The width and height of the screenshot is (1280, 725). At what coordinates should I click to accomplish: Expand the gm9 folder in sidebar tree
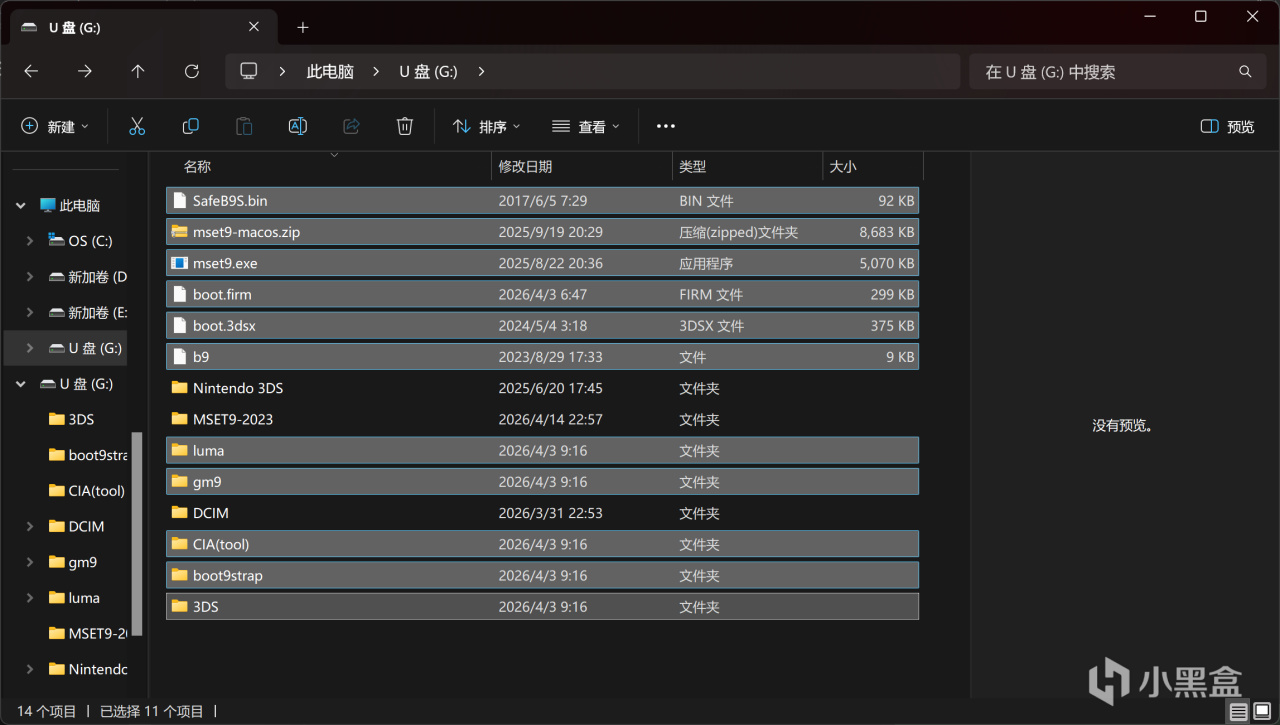[30, 562]
